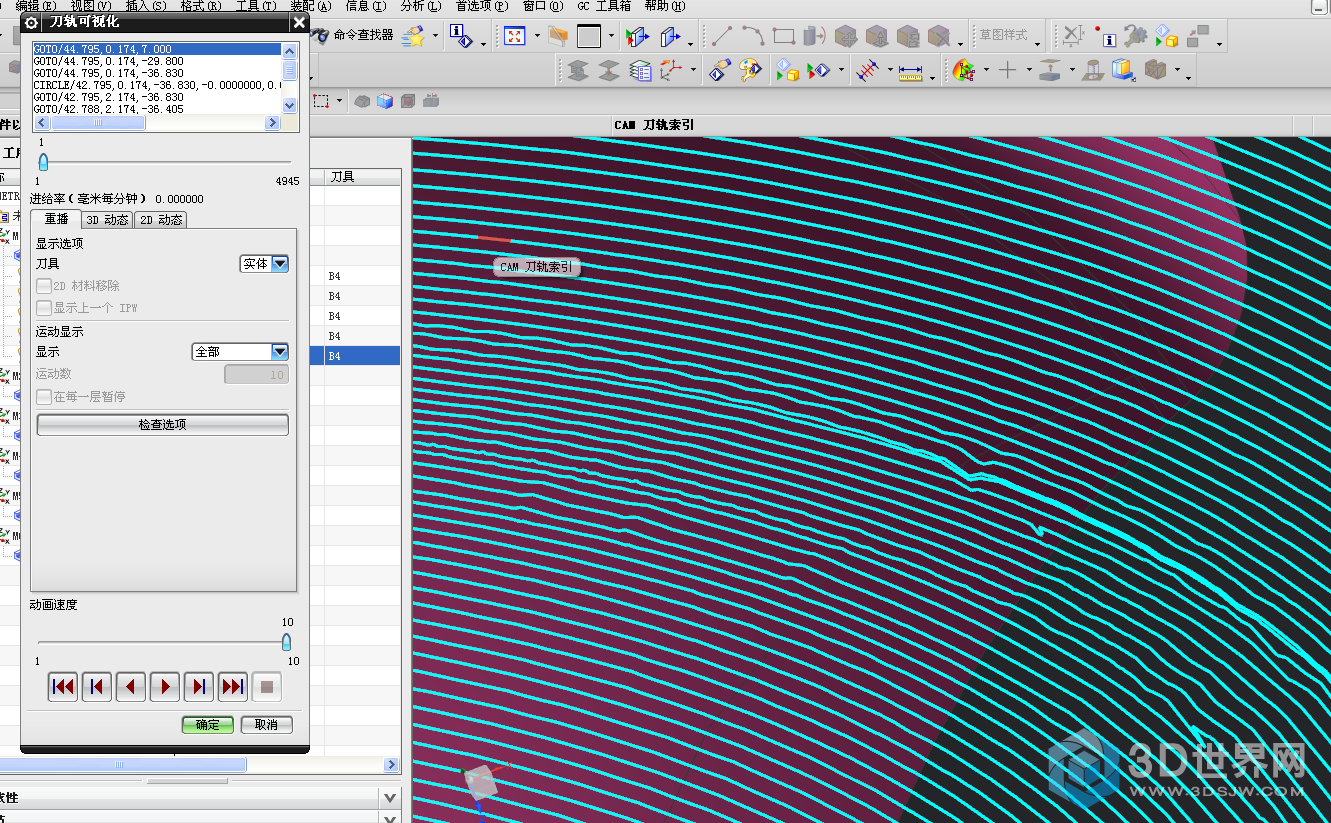
Task: Click the 动画速度 slider handle
Action: (286, 642)
